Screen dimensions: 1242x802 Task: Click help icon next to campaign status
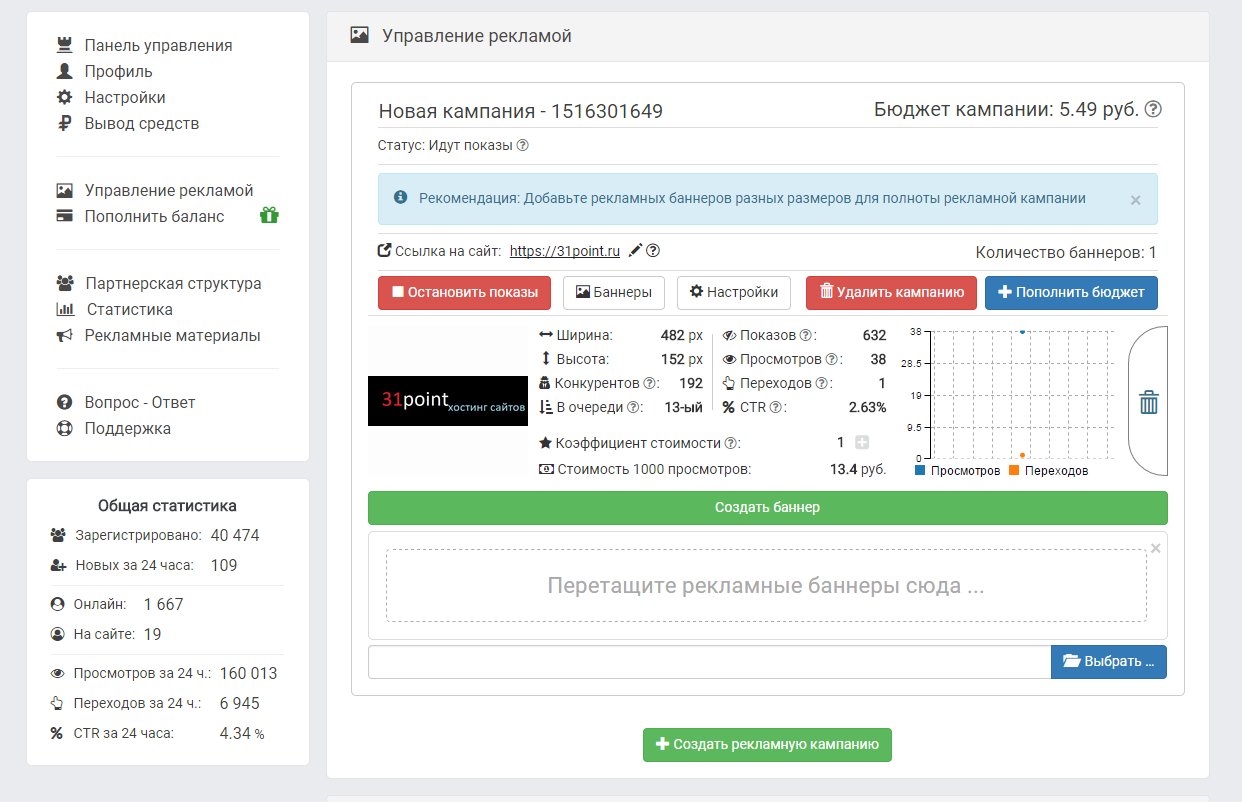[x=522, y=145]
